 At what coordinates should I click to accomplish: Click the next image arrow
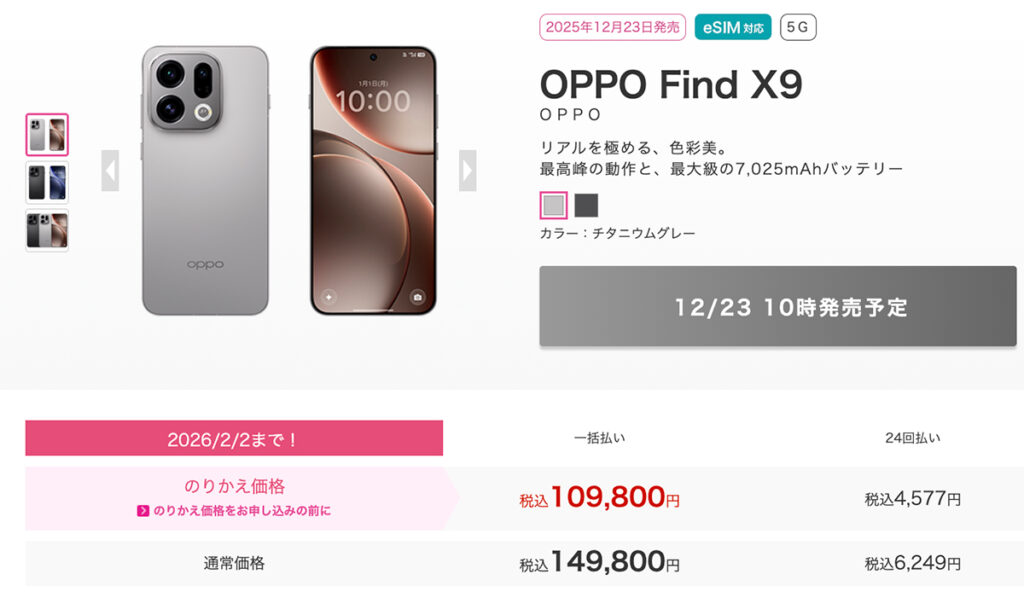pos(467,170)
